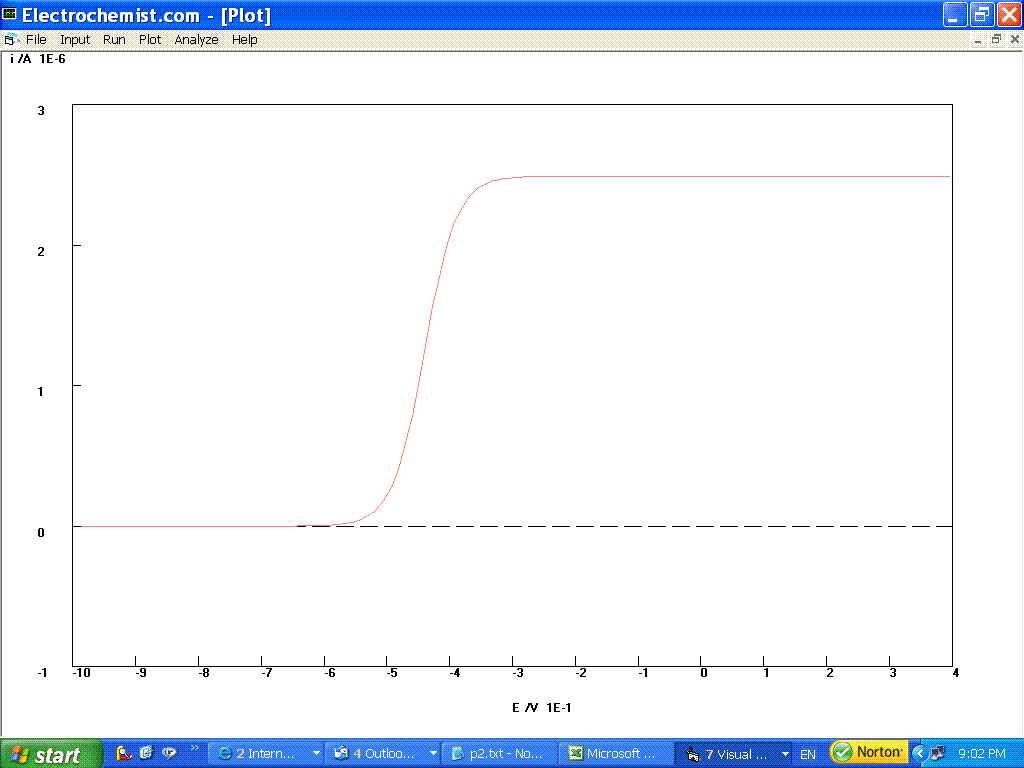Click the Electrochemist app icon in title bar

point(11,15)
